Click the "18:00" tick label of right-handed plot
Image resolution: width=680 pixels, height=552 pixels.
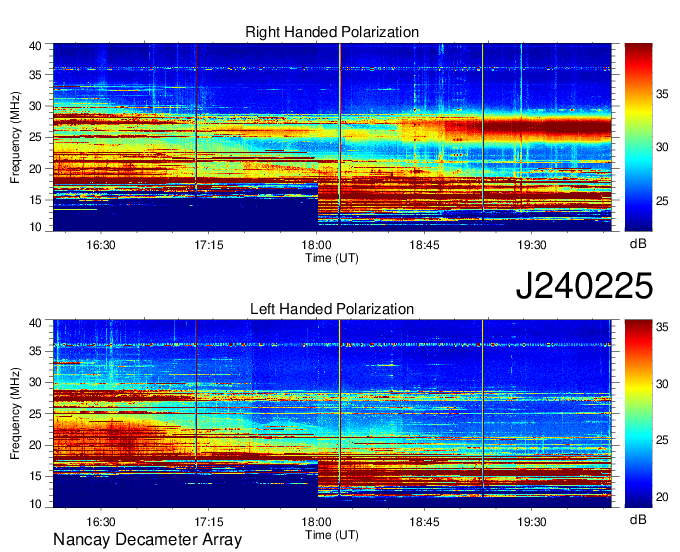pos(317,245)
